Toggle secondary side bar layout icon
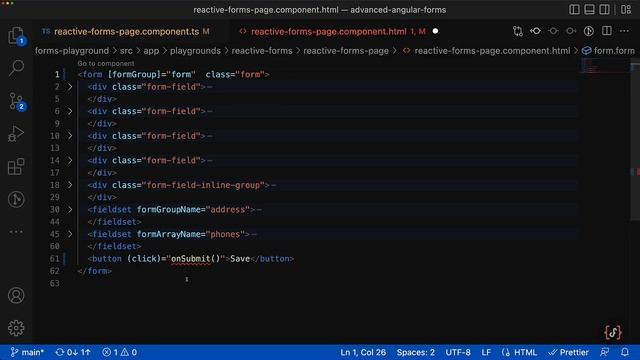 [604, 9]
